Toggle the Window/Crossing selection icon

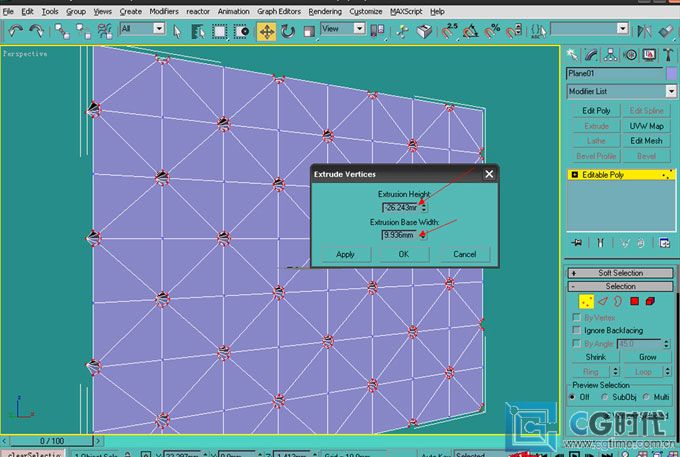(x=241, y=31)
